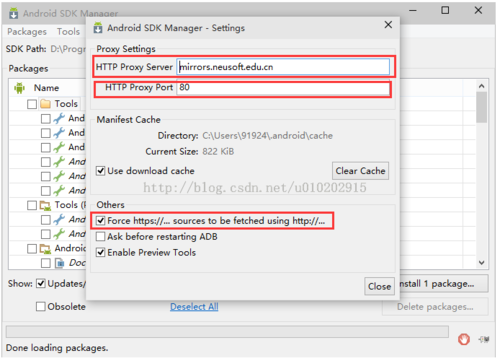Maximize the Android SDK Manager window
The width and height of the screenshot is (500, 361).
[445, 10]
